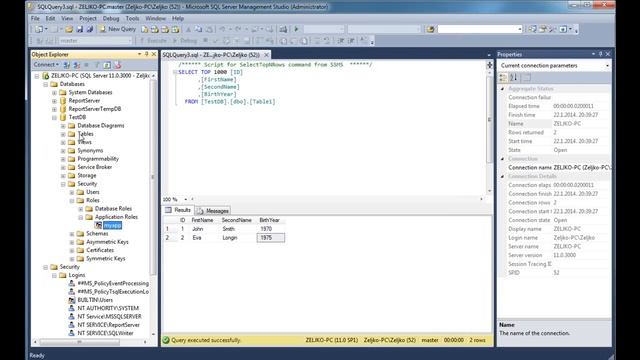Click Connect Object Explorer plug icon

[67, 65]
